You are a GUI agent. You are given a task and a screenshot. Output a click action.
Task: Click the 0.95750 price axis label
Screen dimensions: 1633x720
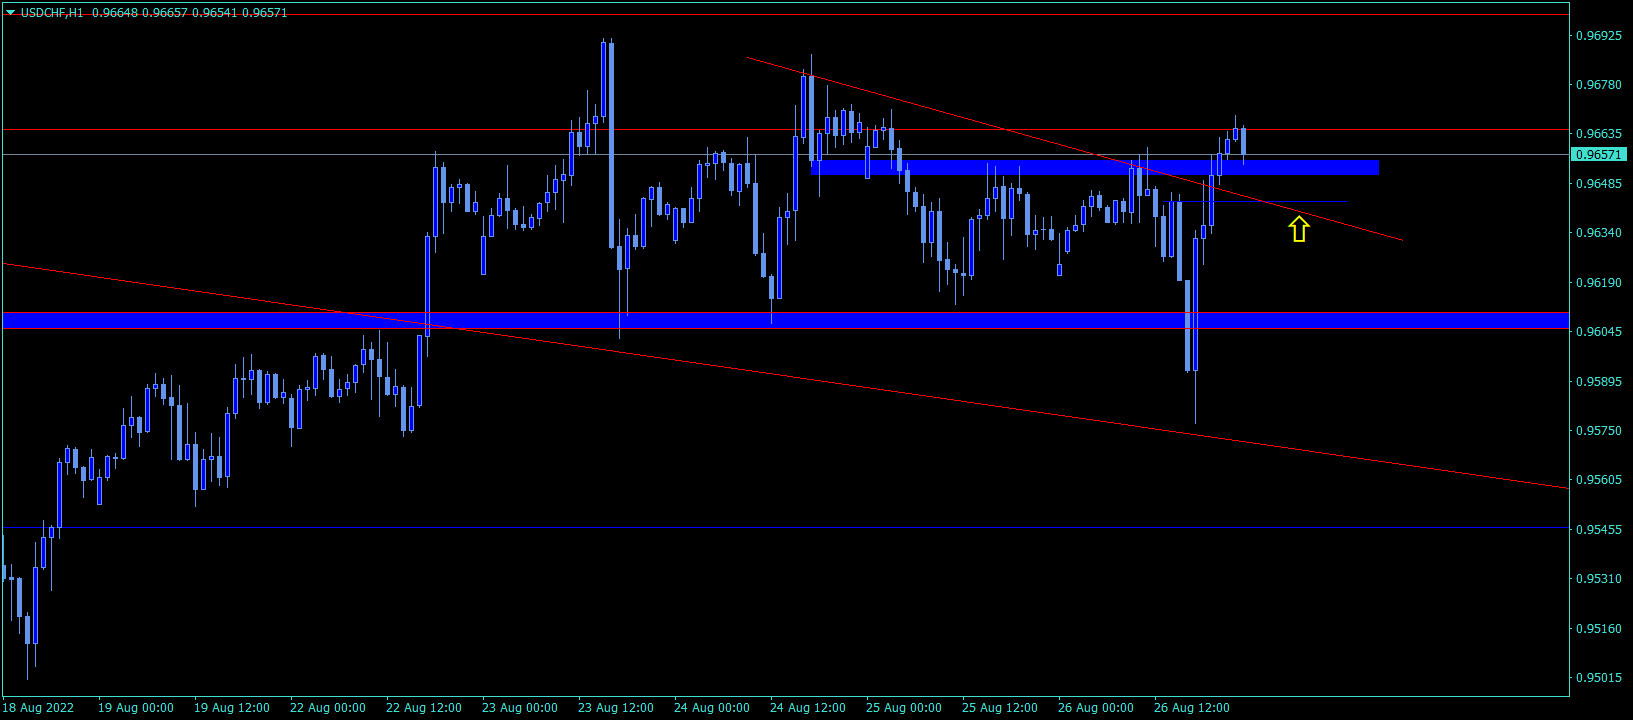pos(1598,431)
